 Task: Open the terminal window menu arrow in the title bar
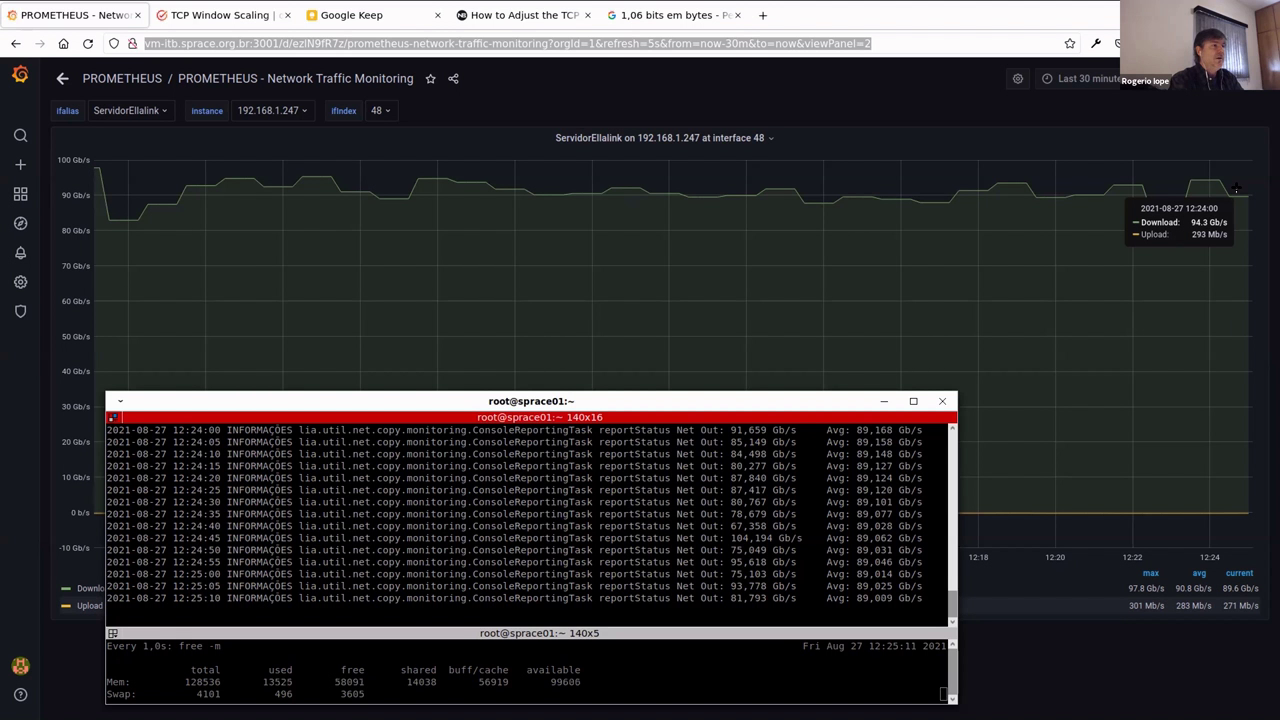pos(120,401)
